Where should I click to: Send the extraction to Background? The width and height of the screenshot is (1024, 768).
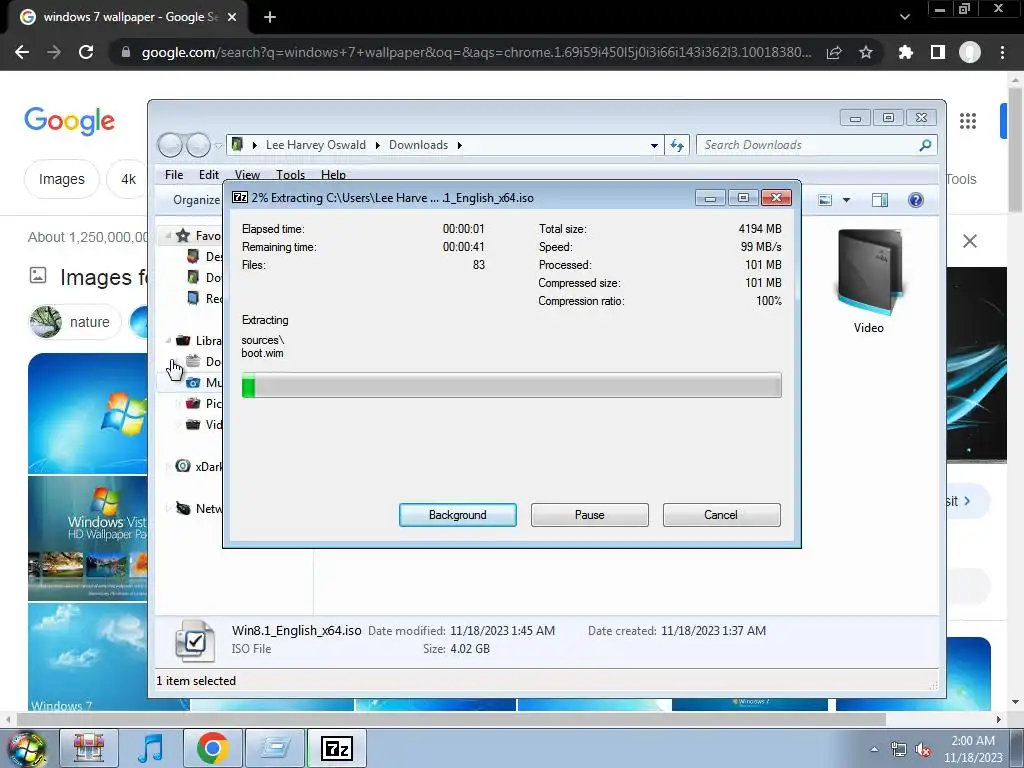pyautogui.click(x=457, y=515)
